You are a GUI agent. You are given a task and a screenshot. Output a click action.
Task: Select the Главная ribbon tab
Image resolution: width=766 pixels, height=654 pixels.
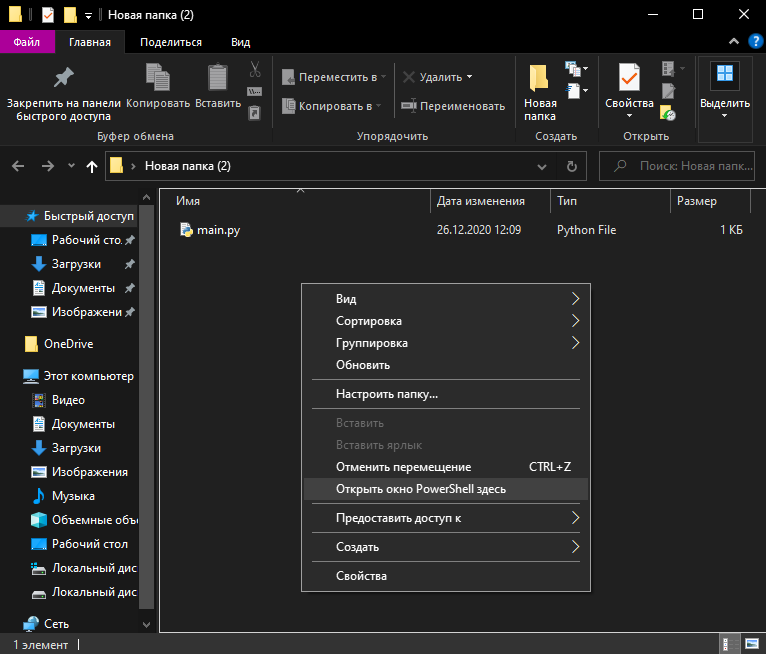point(90,42)
